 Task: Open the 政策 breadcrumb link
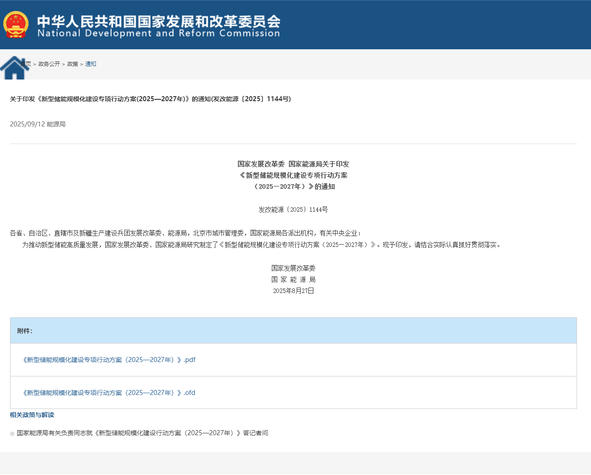tap(72, 64)
